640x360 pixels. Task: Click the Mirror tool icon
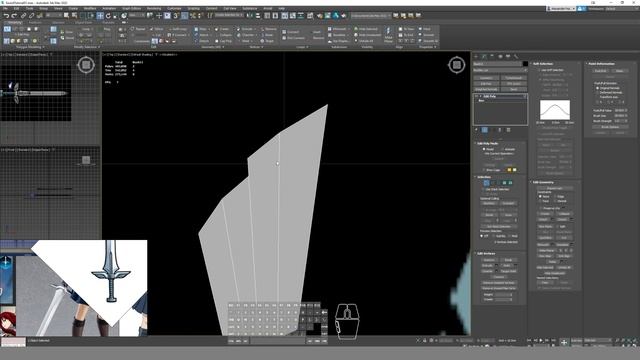[249, 16]
